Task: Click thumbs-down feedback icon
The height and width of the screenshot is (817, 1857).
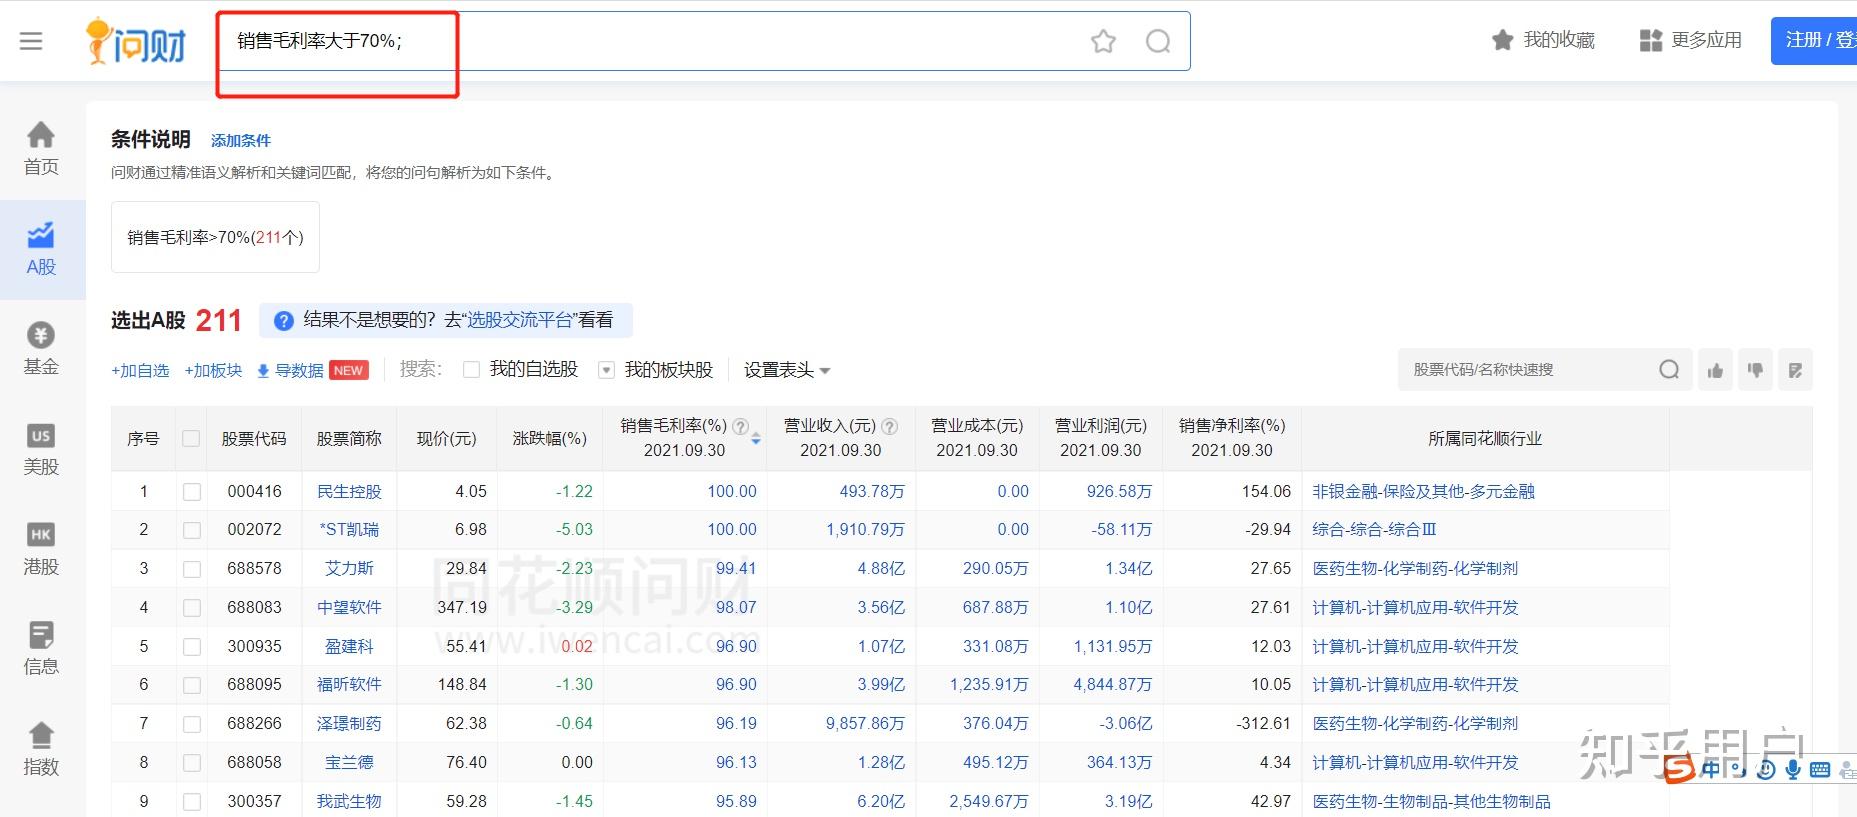Action: coord(1755,370)
